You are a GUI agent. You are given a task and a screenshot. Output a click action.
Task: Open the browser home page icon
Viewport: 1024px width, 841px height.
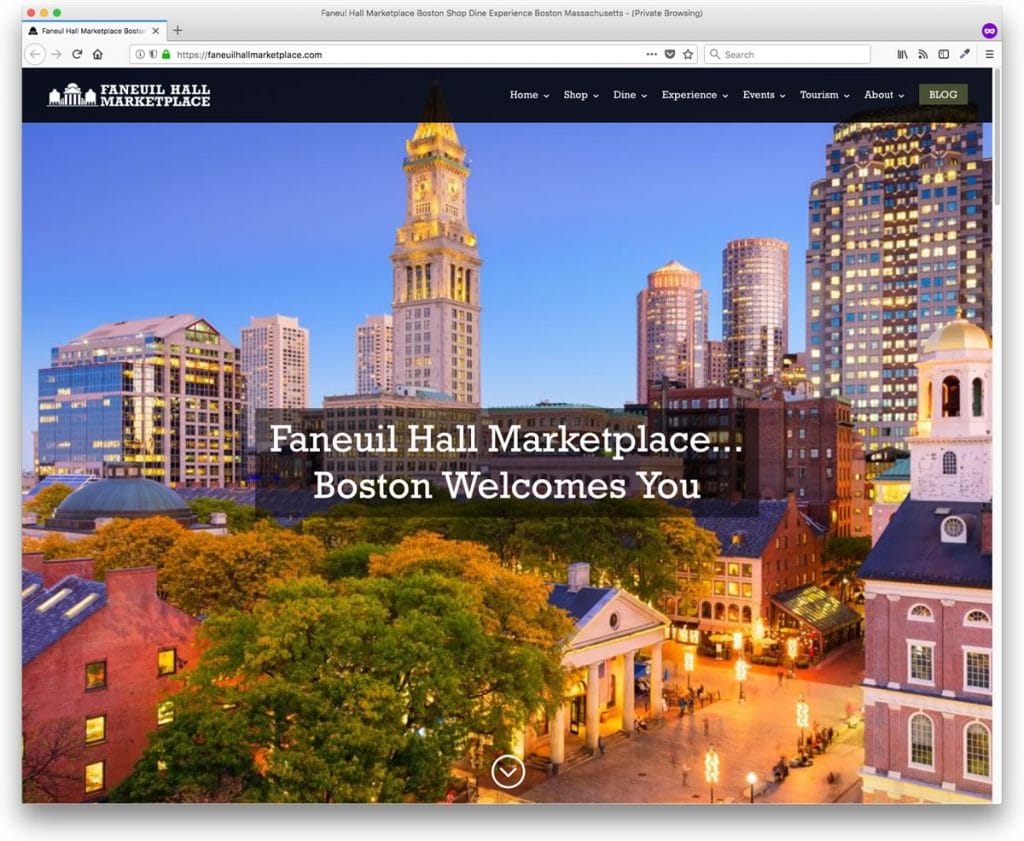click(98, 54)
